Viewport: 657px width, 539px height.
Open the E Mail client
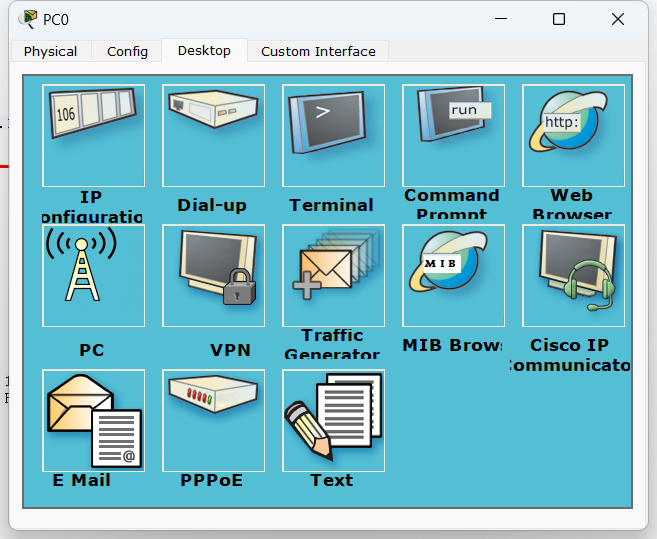93,421
